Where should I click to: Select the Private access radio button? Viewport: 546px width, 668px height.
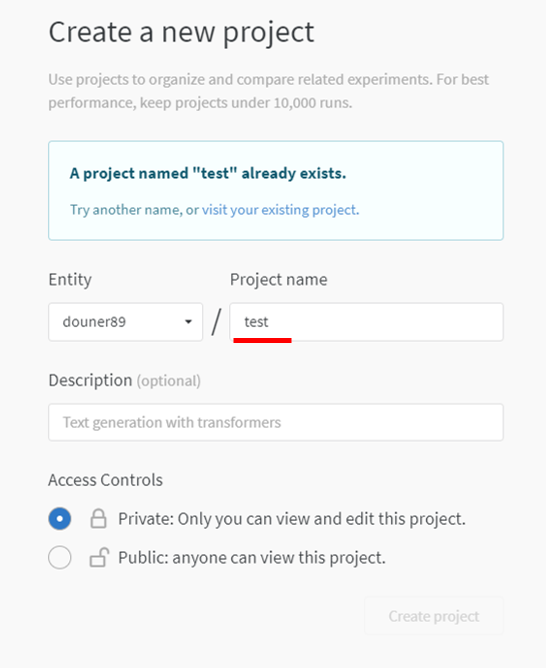pyautogui.click(x=60, y=518)
